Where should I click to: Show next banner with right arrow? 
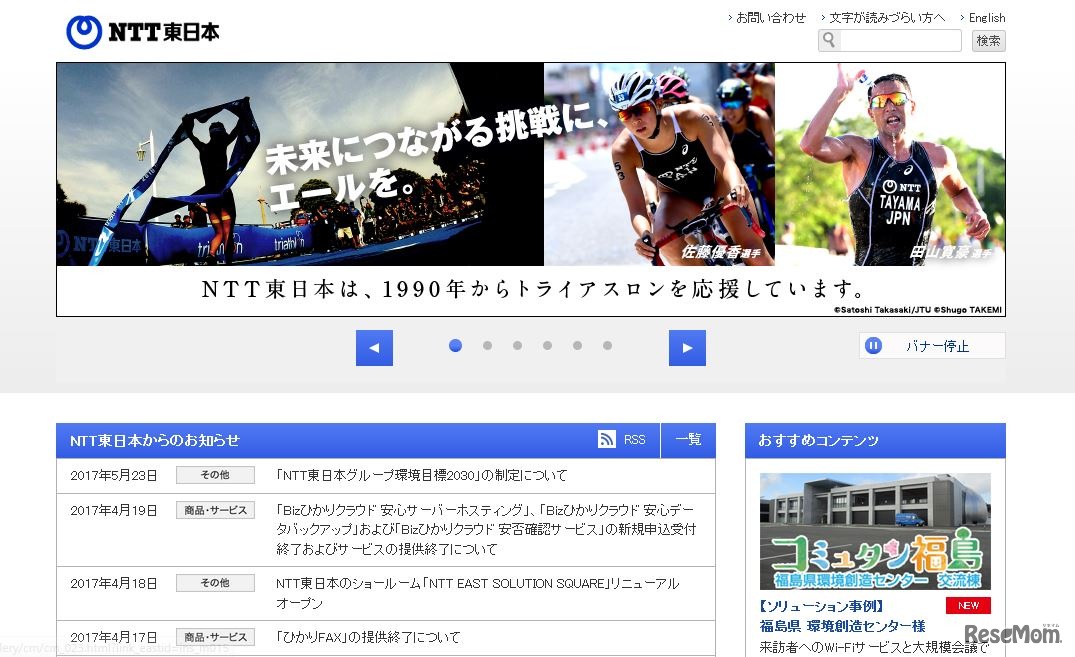[687, 348]
